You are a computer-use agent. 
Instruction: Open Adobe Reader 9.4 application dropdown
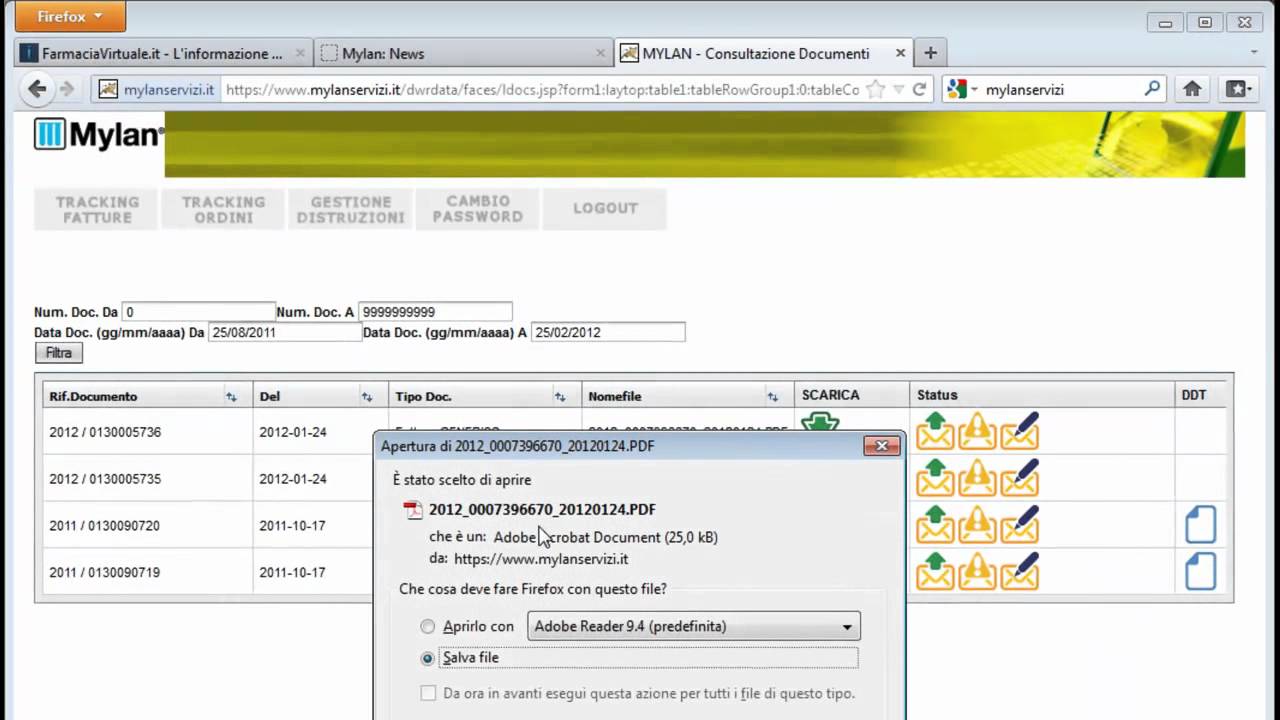[693, 627]
